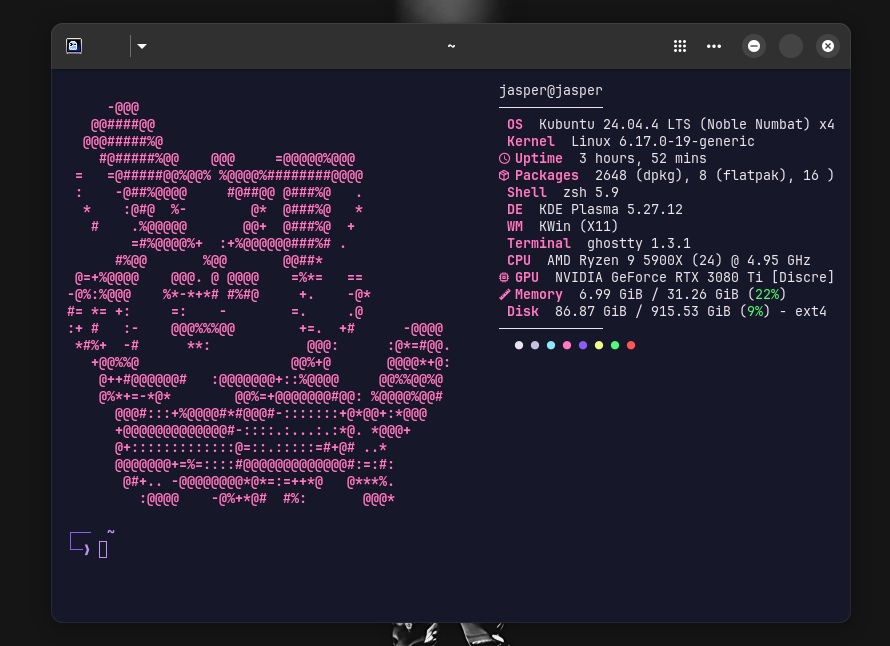Viewport: 890px width, 646px height.
Task: Click the purple color dot
Action: pyautogui.click(x=583, y=345)
